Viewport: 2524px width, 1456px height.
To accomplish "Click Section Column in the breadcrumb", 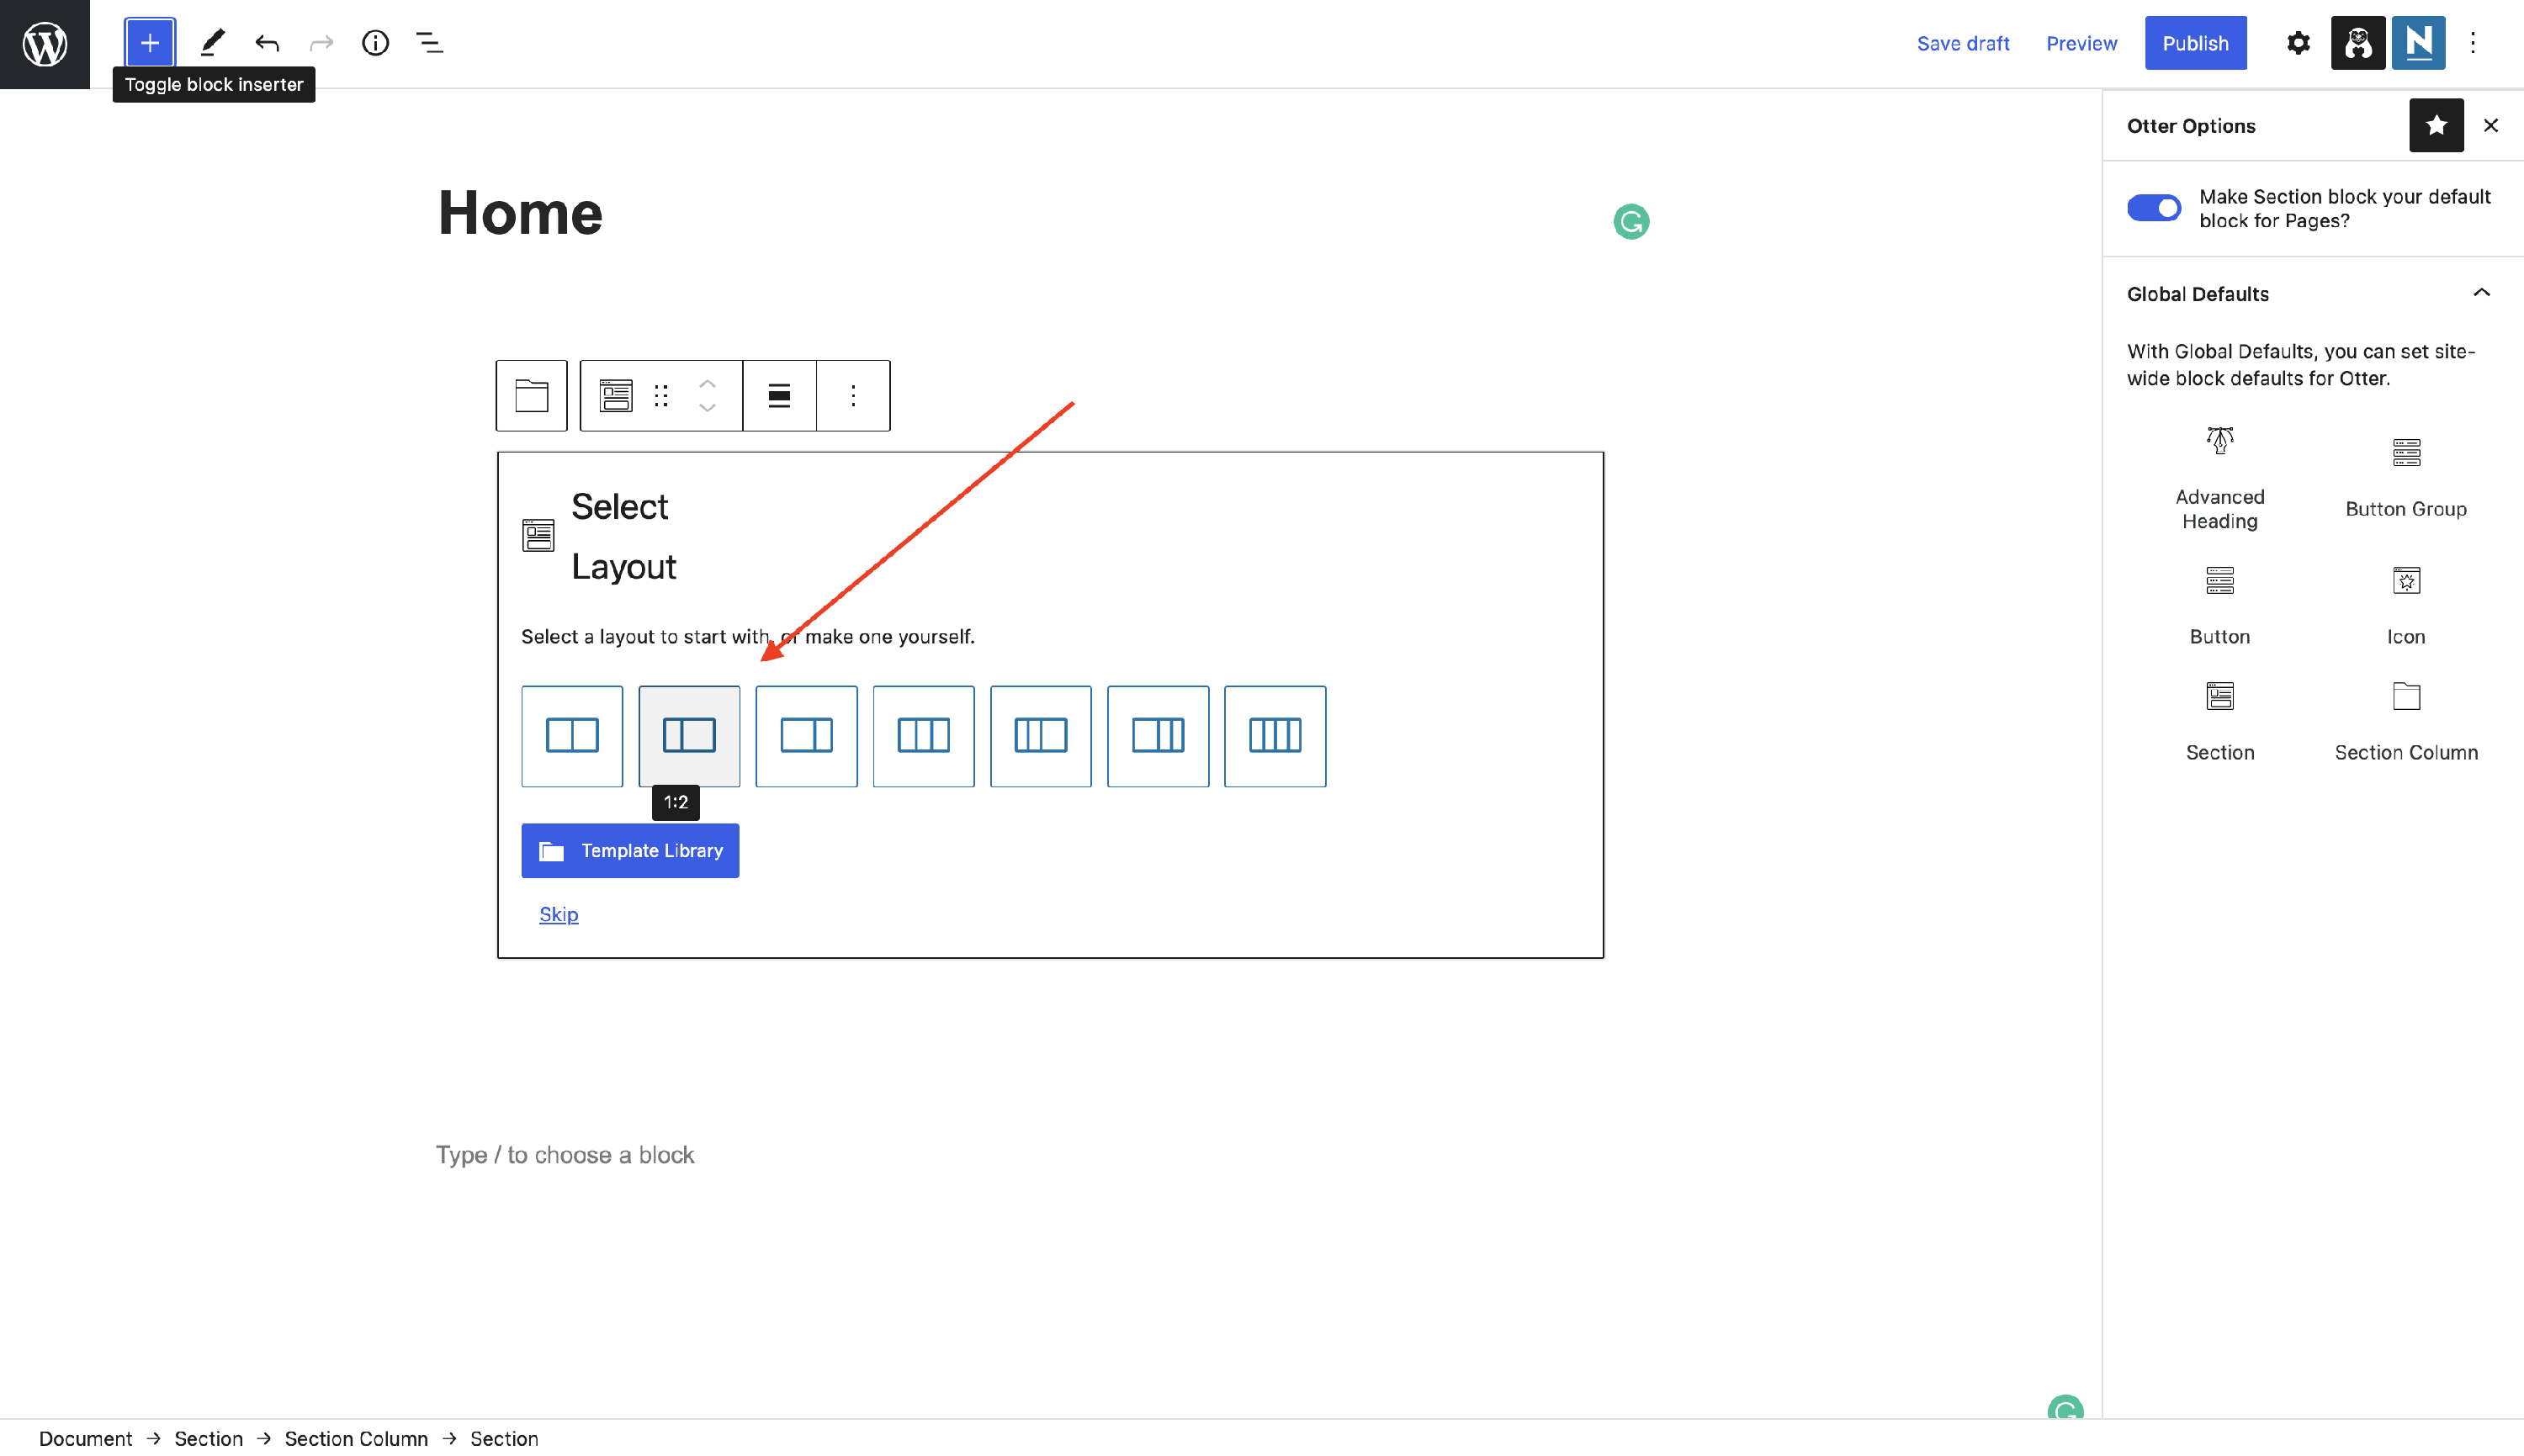I will pyautogui.click(x=356, y=1438).
